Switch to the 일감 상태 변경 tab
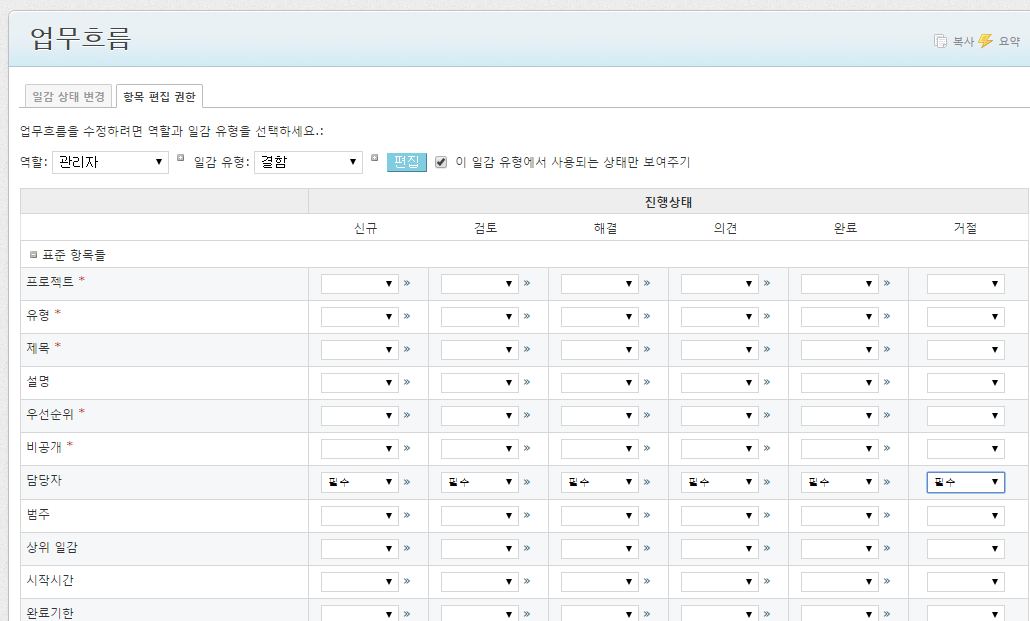 click(68, 96)
